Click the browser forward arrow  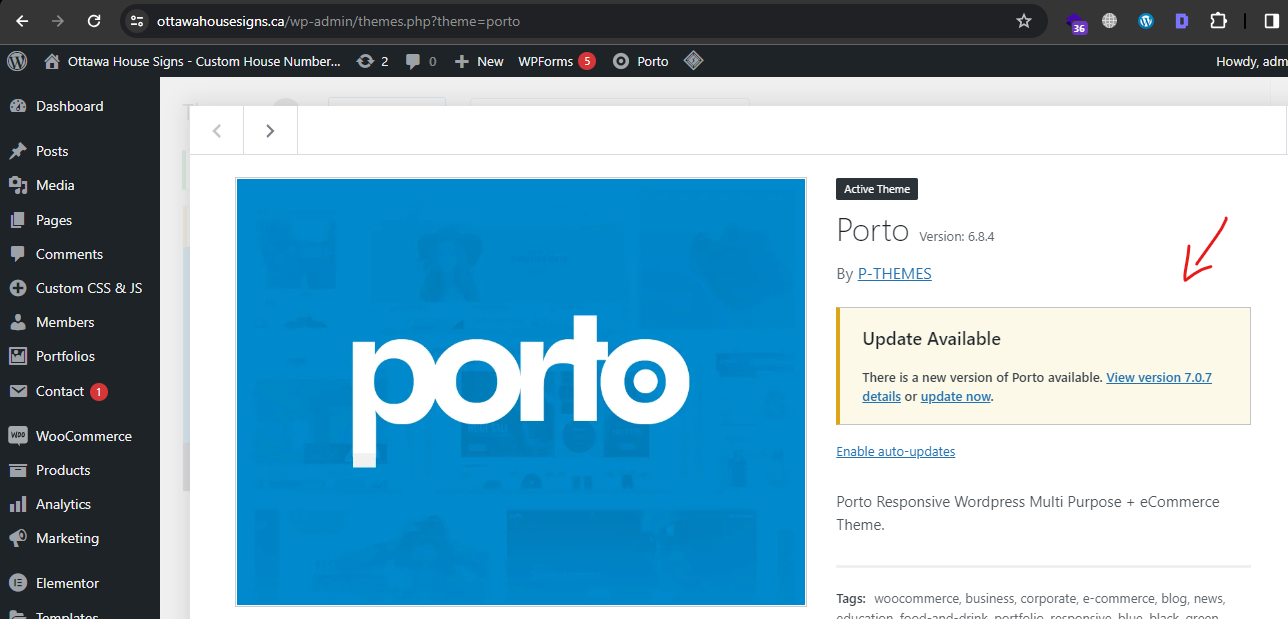(x=57, y=21)
